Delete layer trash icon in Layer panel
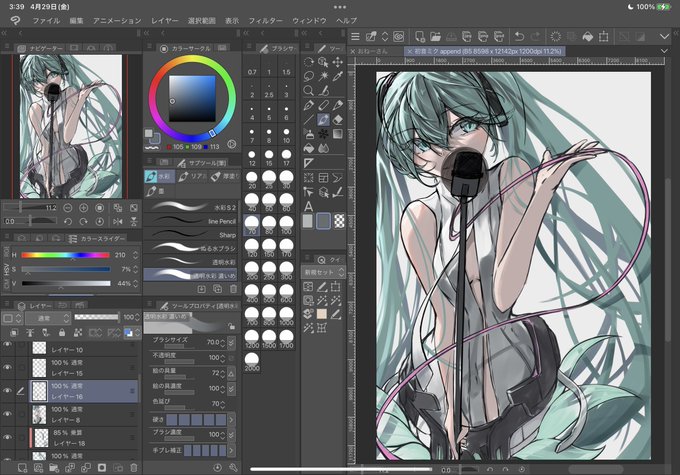The image size is (680, 475). click(x=134, y=468)
